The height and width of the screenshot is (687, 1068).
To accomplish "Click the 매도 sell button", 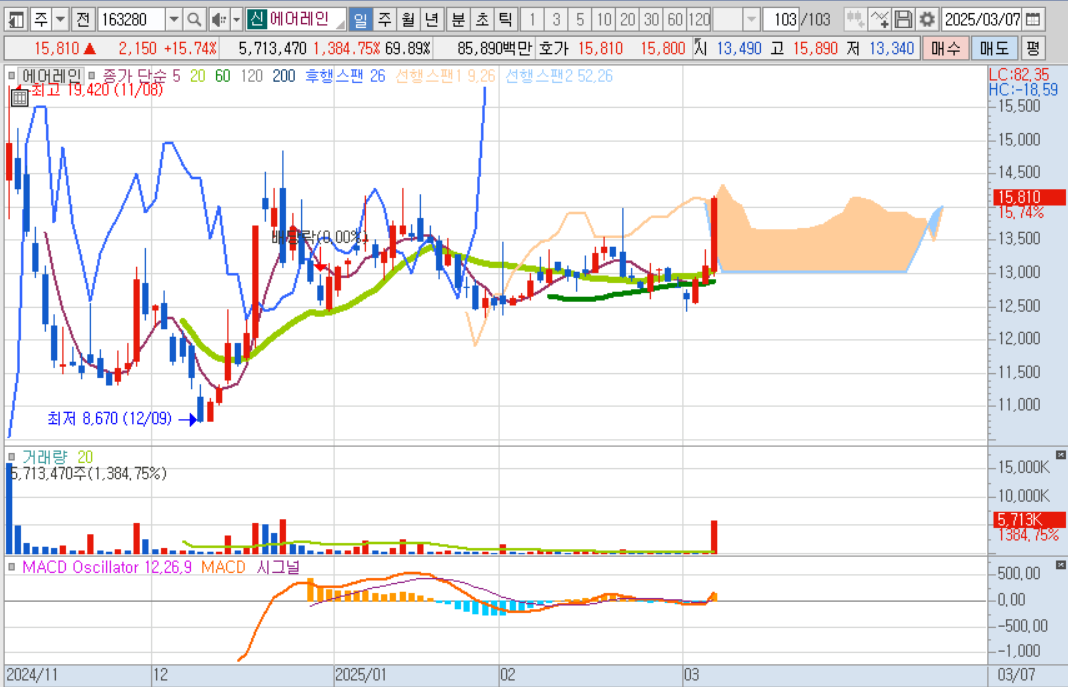I will pyautogui.click(x=994, y=48).
